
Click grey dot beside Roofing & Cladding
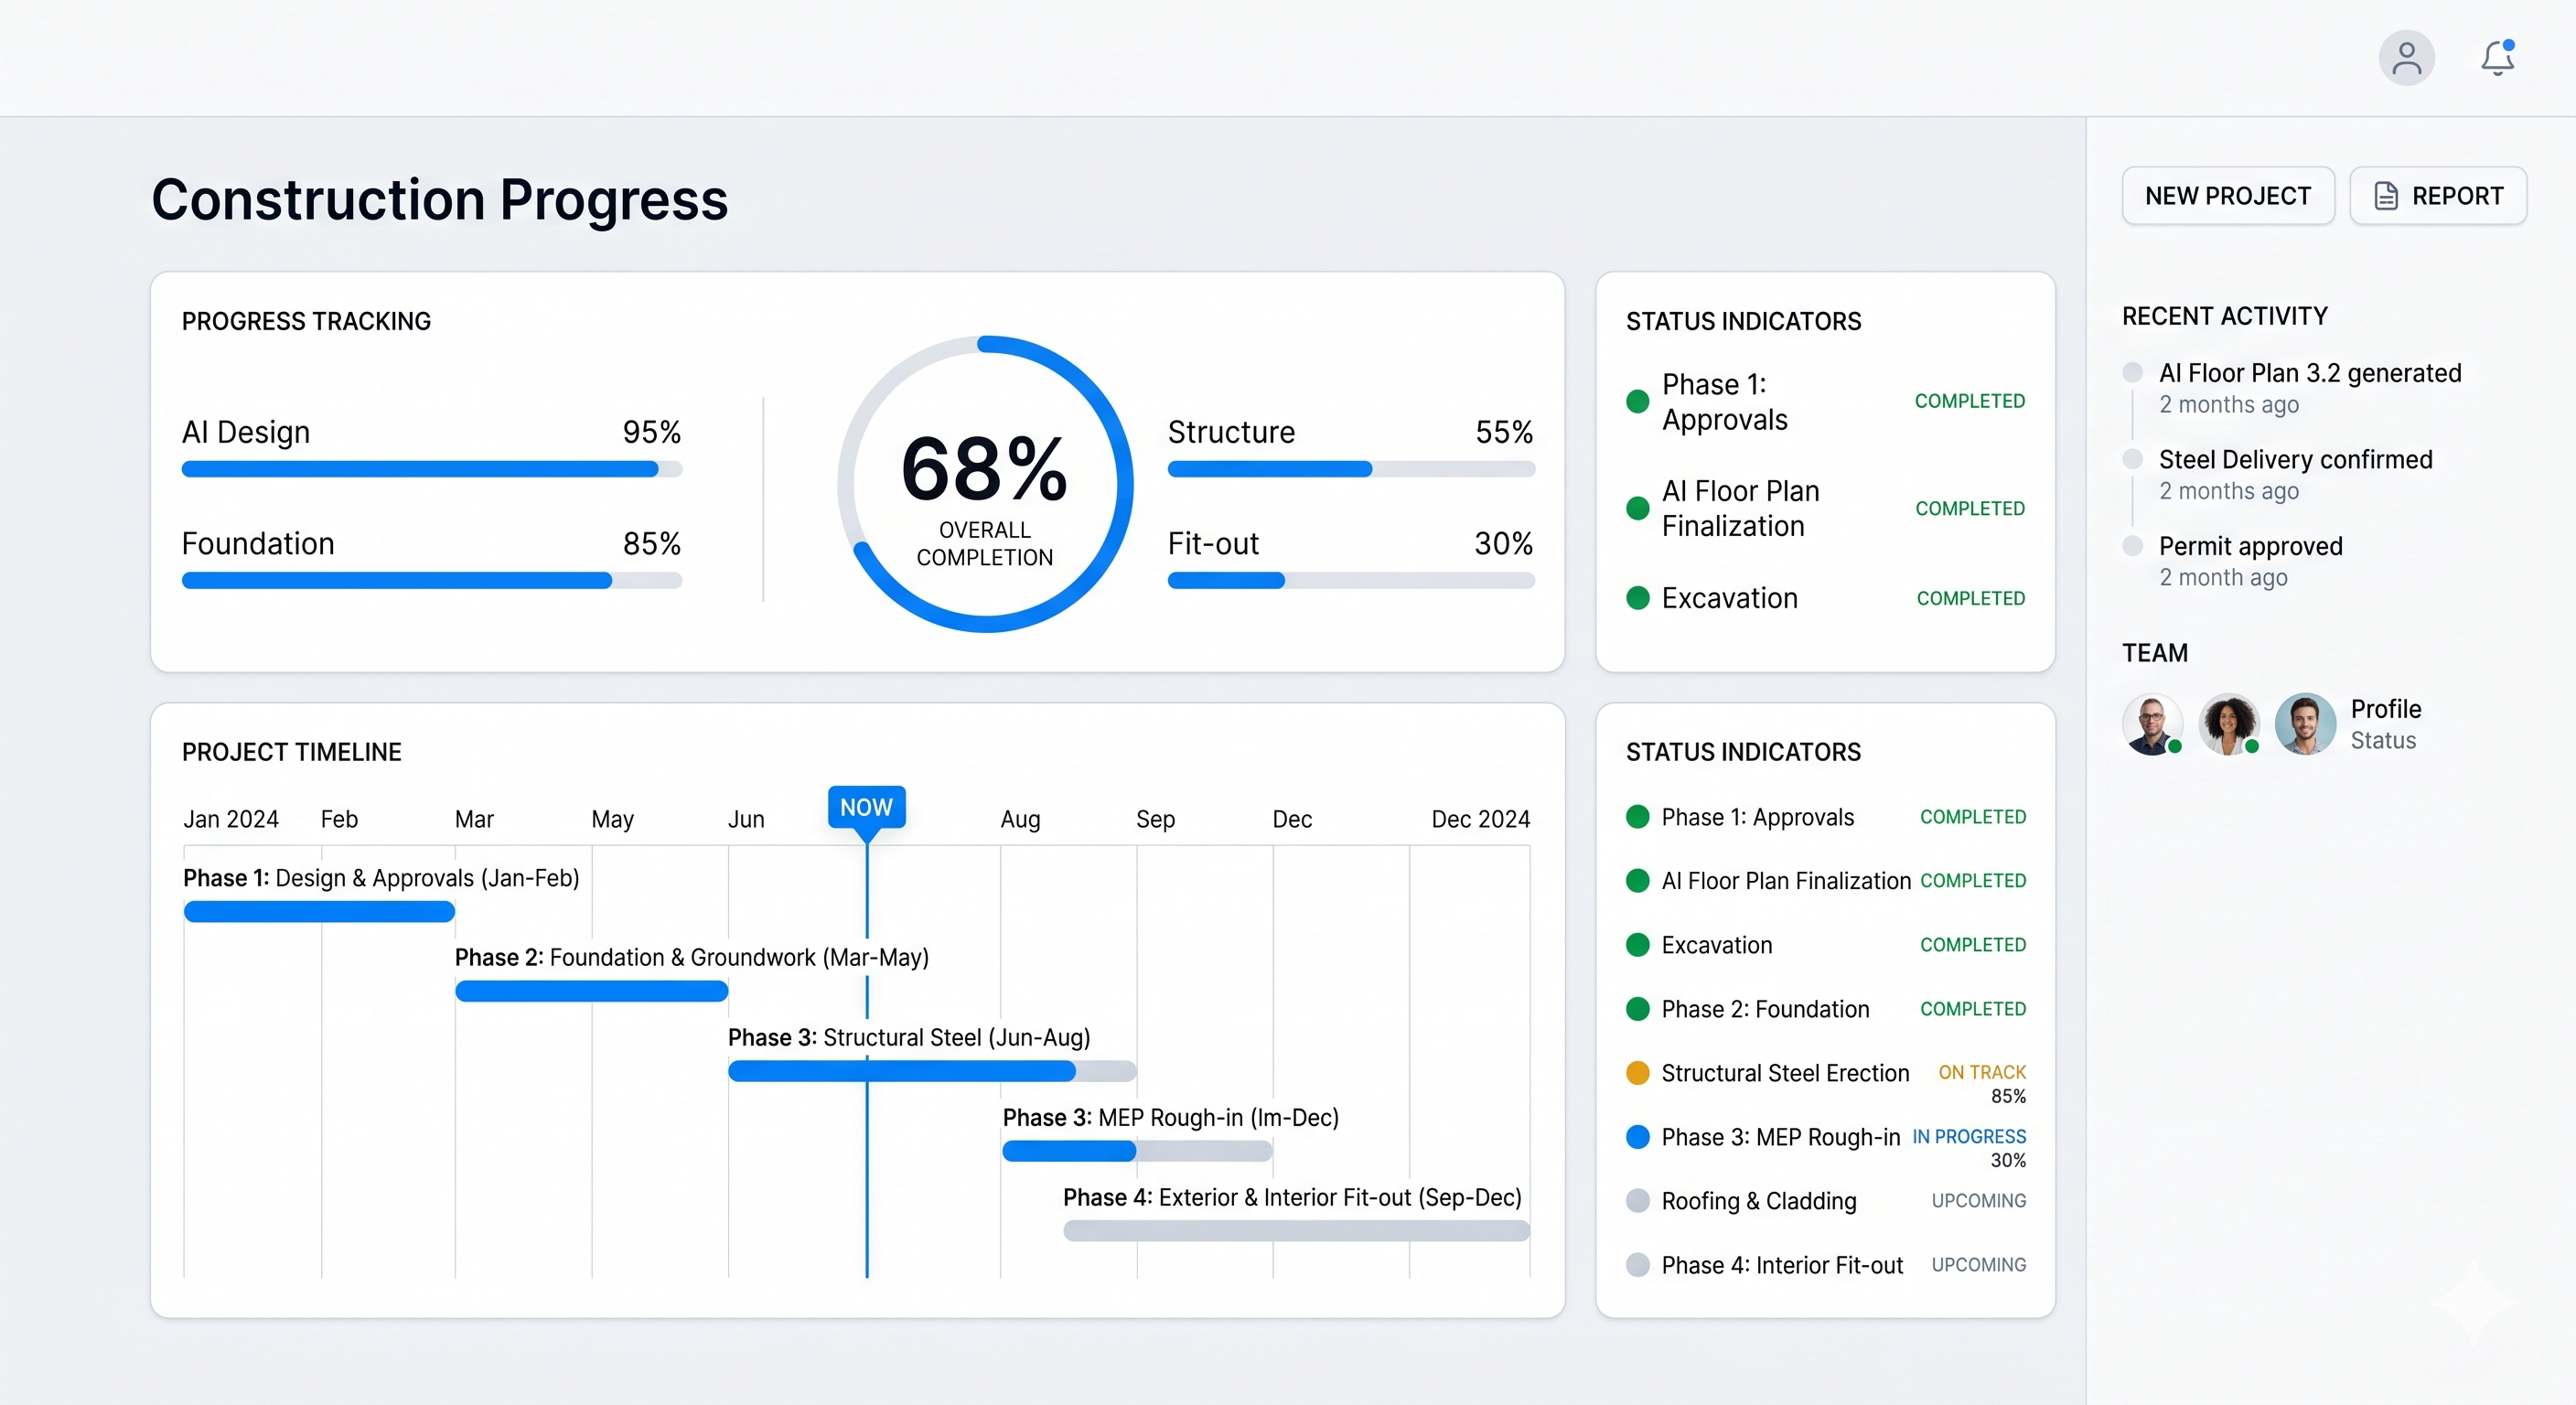[x=1638, y=1201]
